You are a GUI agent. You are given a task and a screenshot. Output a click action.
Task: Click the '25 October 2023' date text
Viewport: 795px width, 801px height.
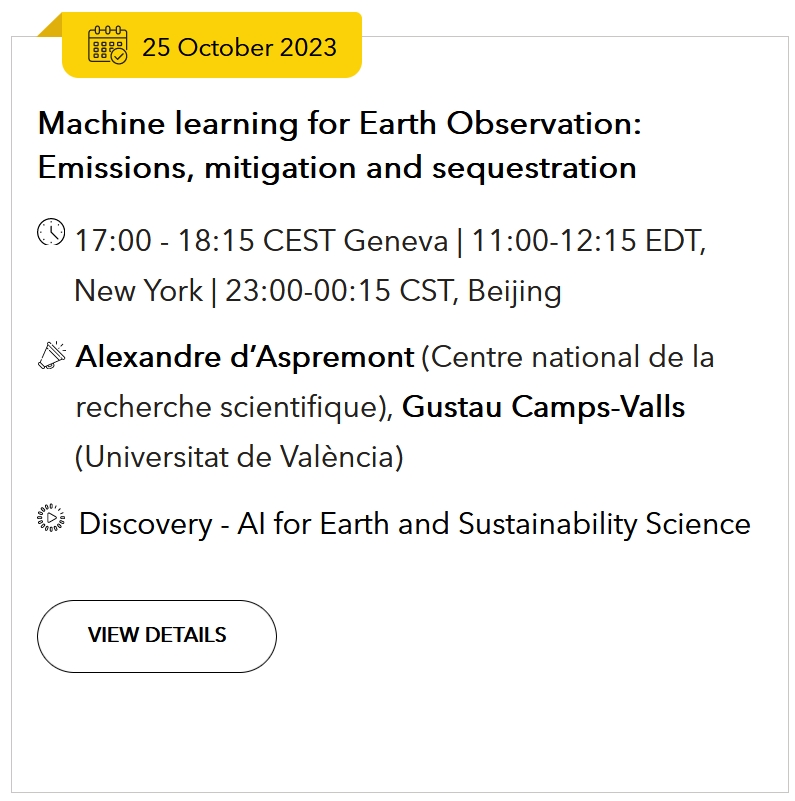click(240, 48)
